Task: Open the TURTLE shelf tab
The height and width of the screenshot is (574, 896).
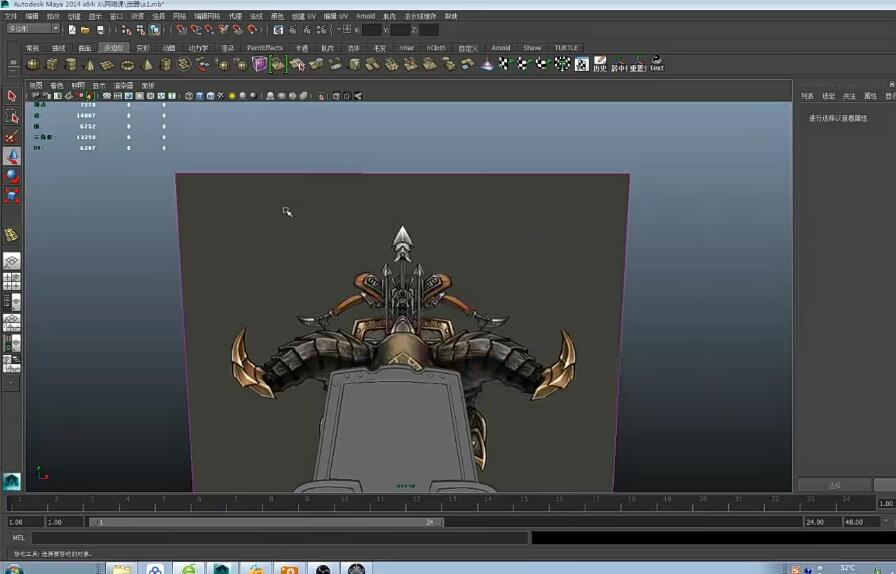Action: (566, 48)
